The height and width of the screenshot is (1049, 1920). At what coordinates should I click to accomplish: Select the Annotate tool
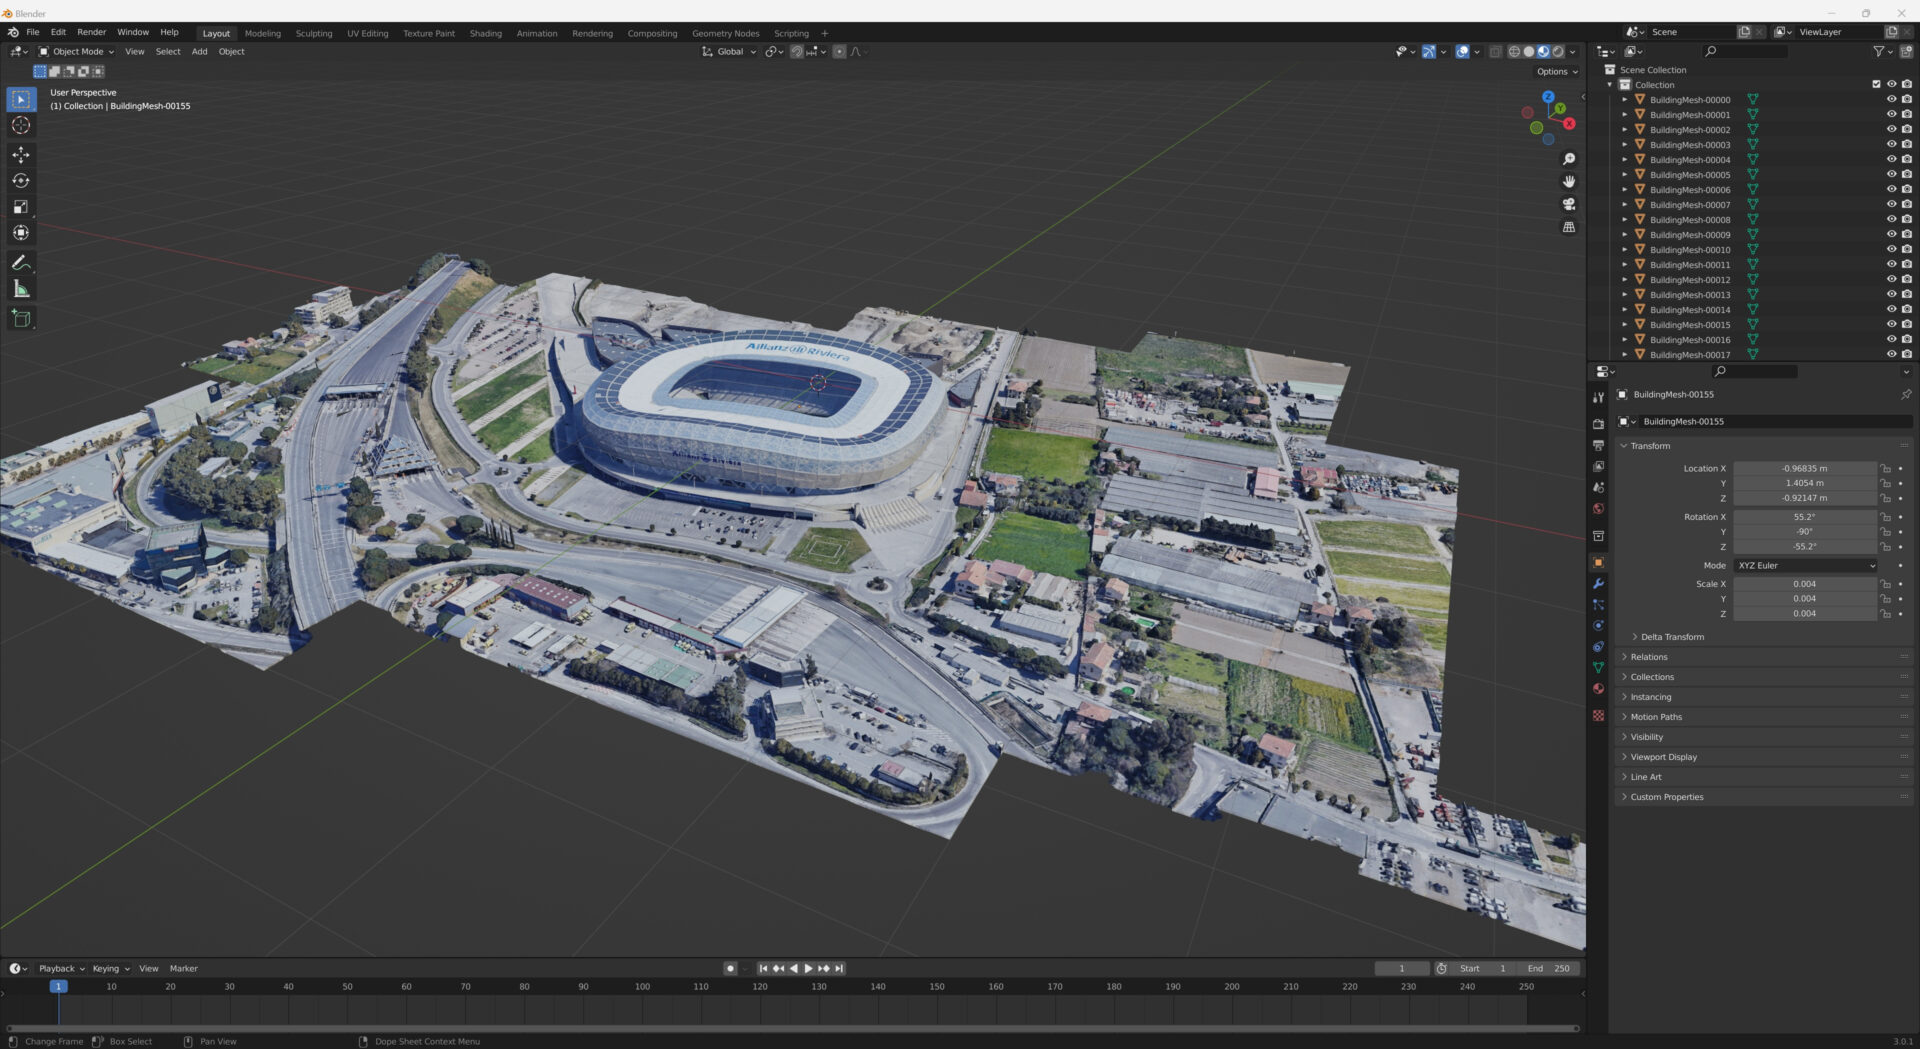click(x=21, y=263)
